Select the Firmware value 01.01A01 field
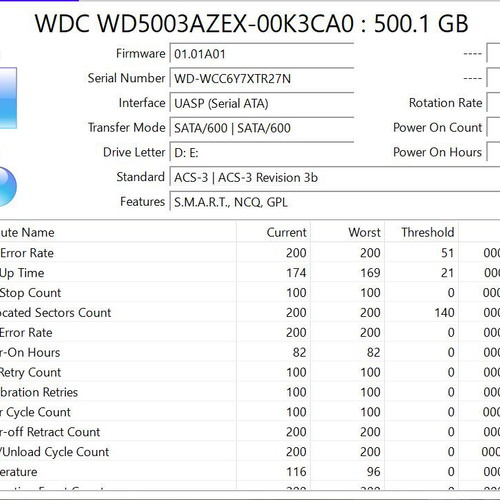500x500 pixels. 262,53
